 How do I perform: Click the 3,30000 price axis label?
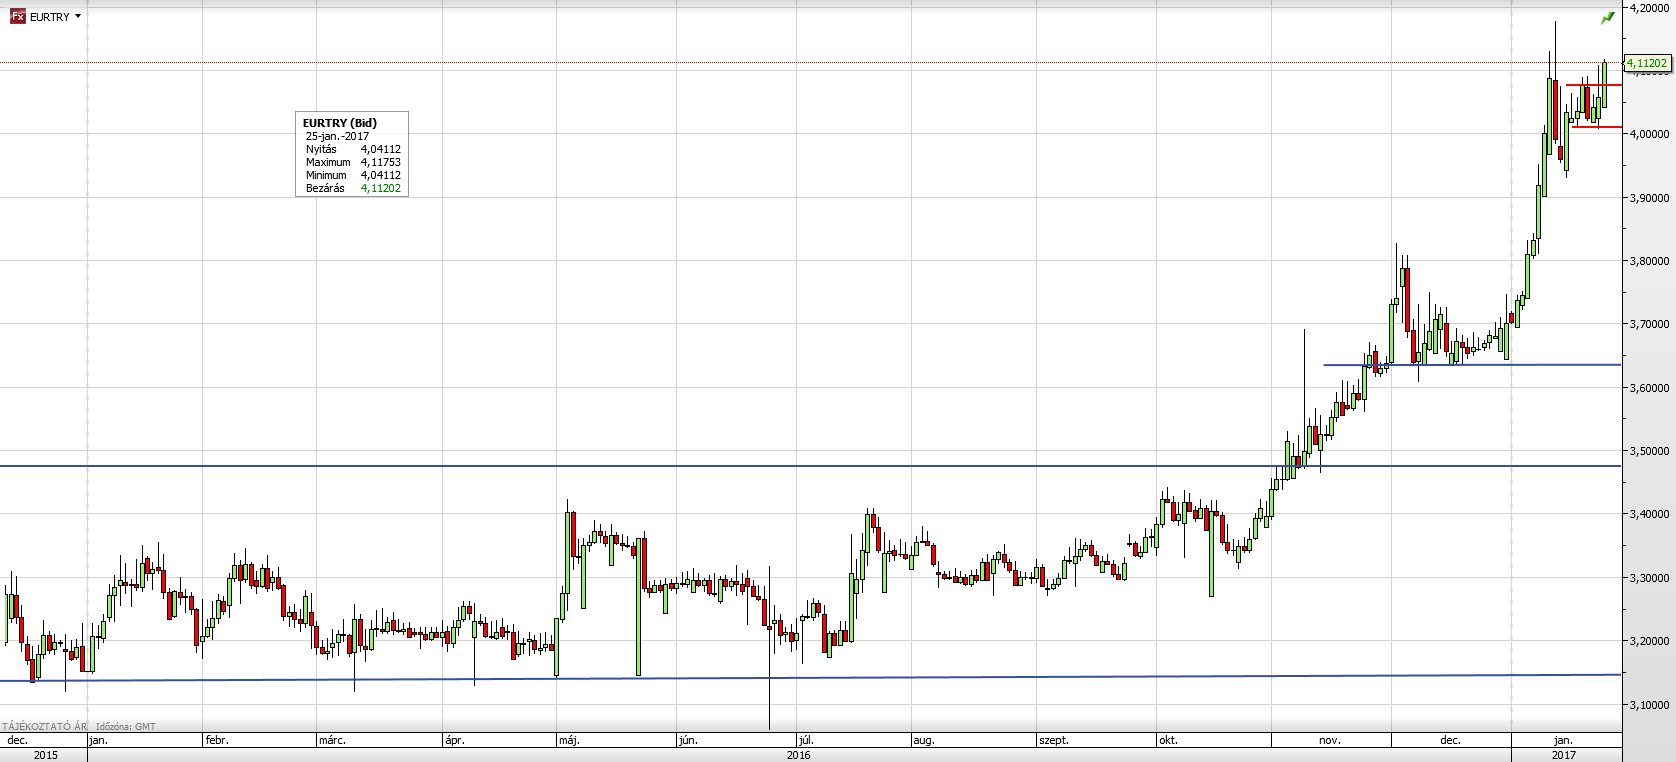(1649, 579)
